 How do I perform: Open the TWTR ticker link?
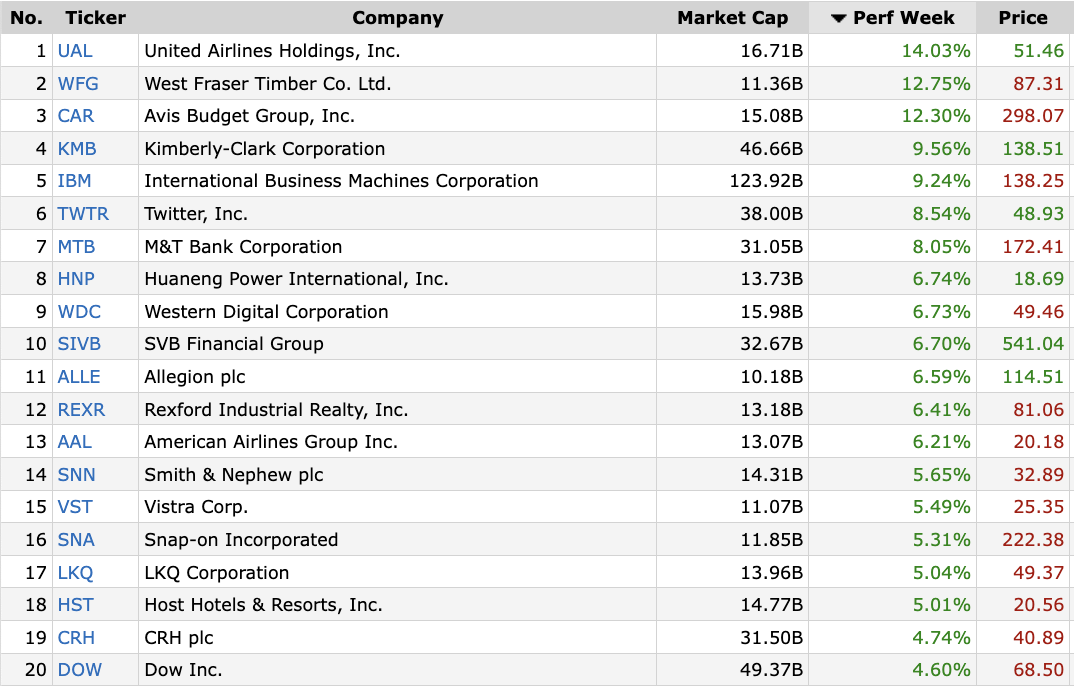83,214
